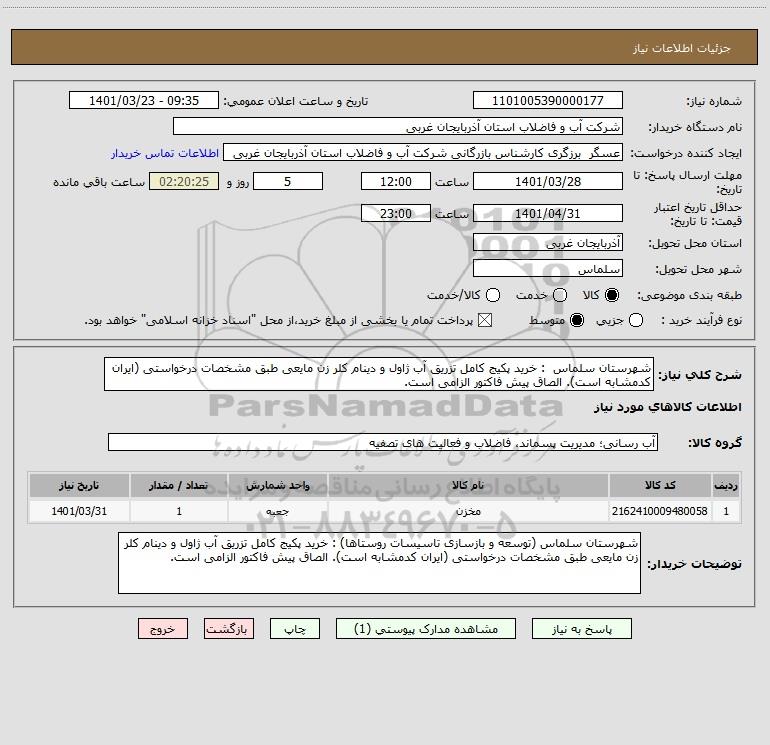Click the ردیف column header
Image resolution: width=770 pixels, height=745 pixels.
click(726, 486)
